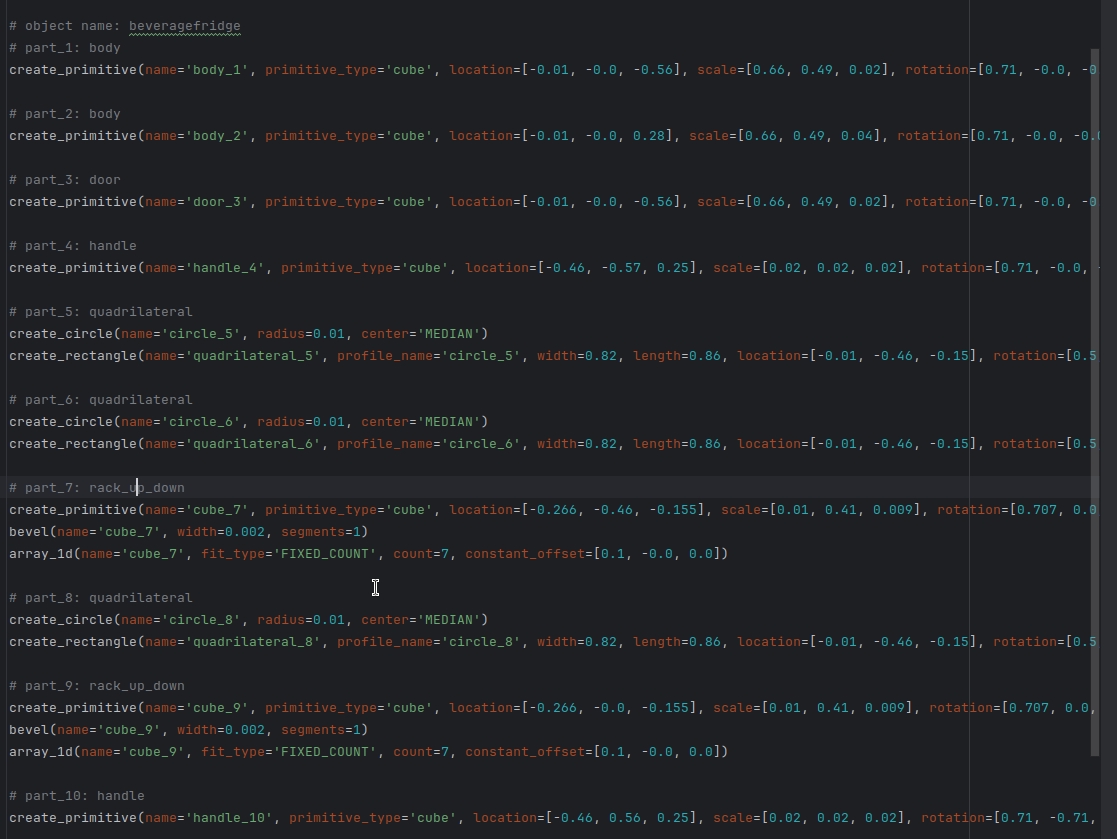This screenshot has width=1117, height=839.
Task: Click the word beveragefridge in the first comment
Action: [184, 26]
